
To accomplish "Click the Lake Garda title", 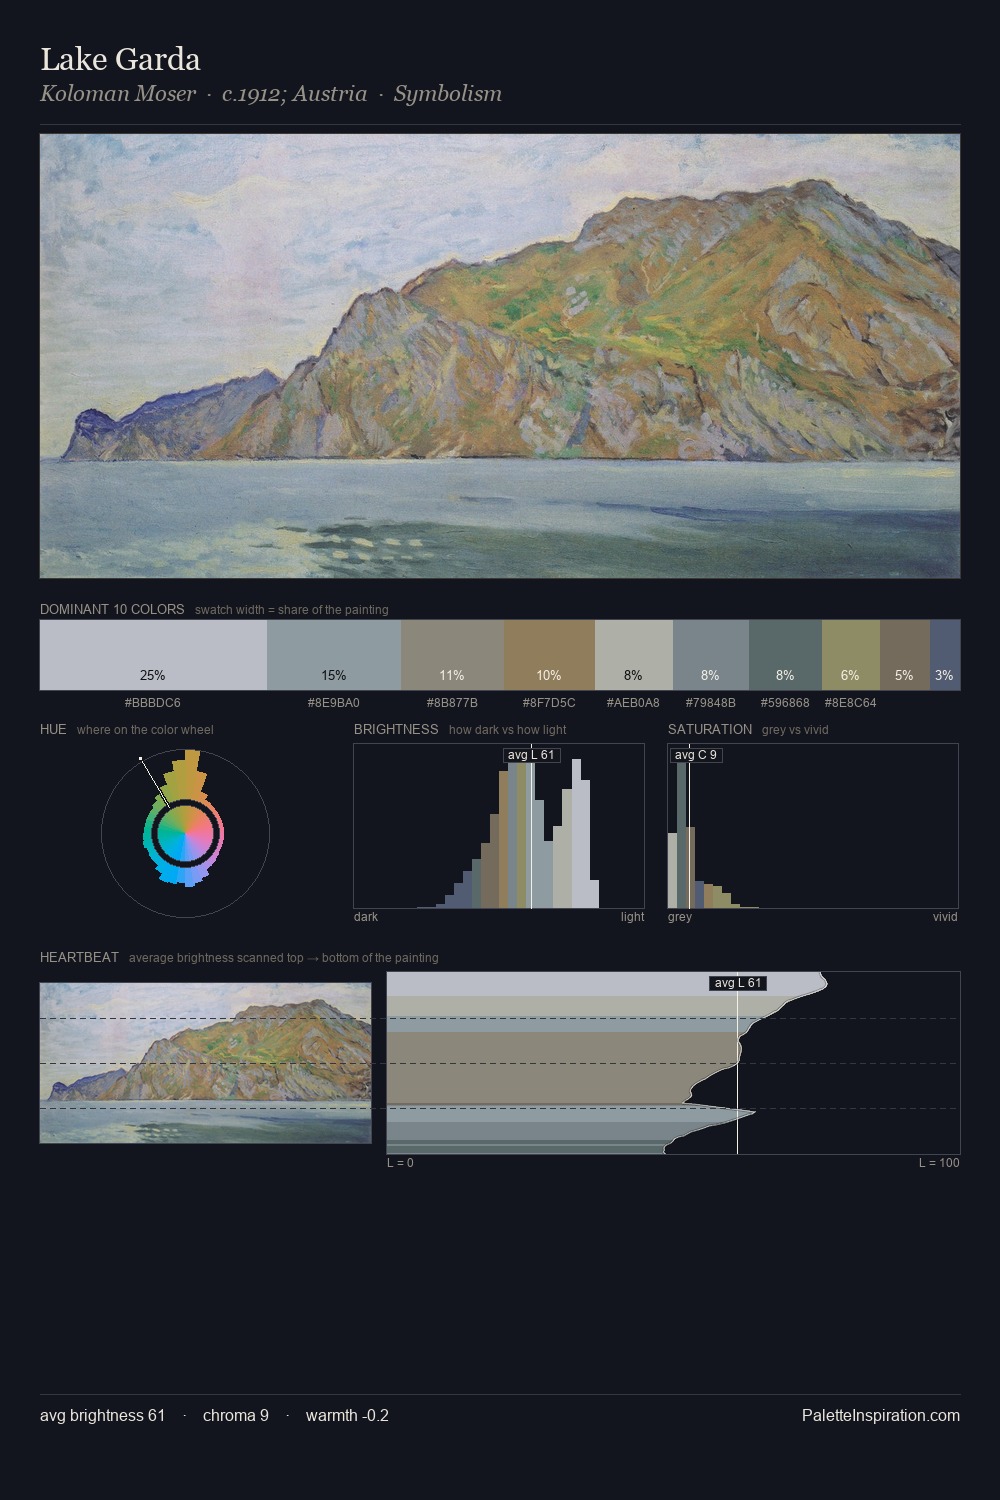I will point(120,60).
